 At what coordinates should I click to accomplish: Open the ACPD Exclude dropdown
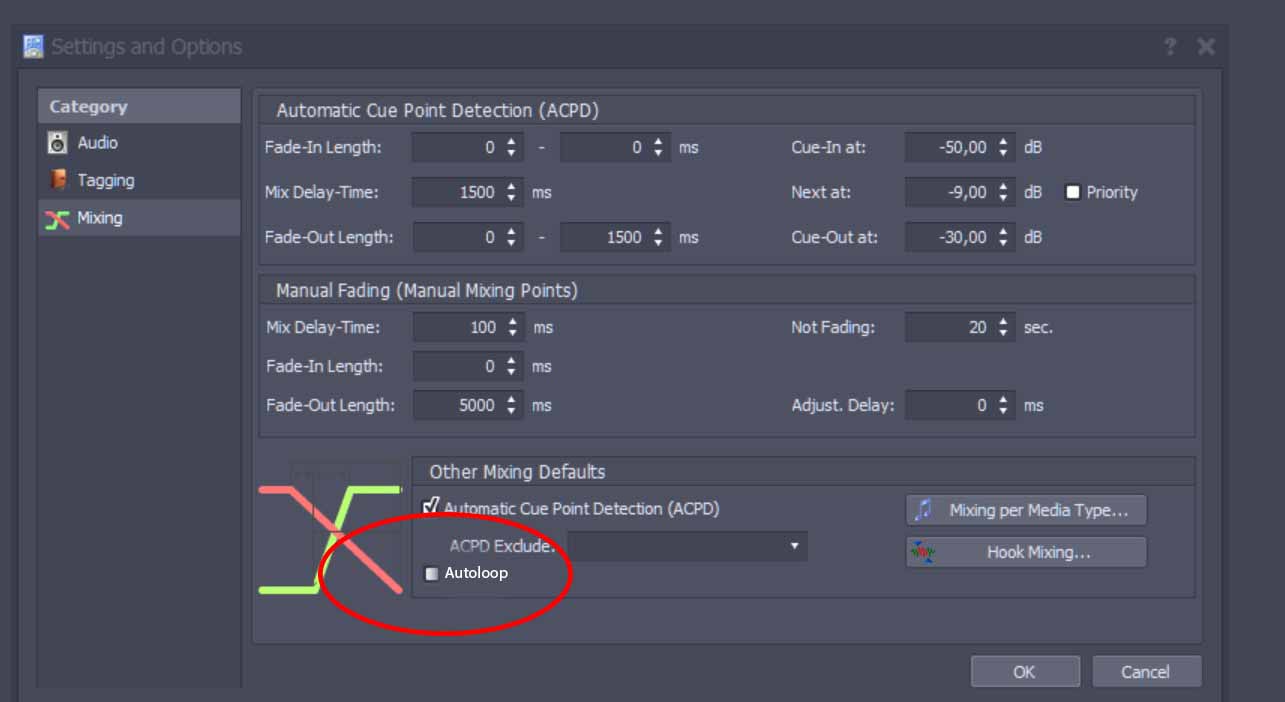point(795,546)
